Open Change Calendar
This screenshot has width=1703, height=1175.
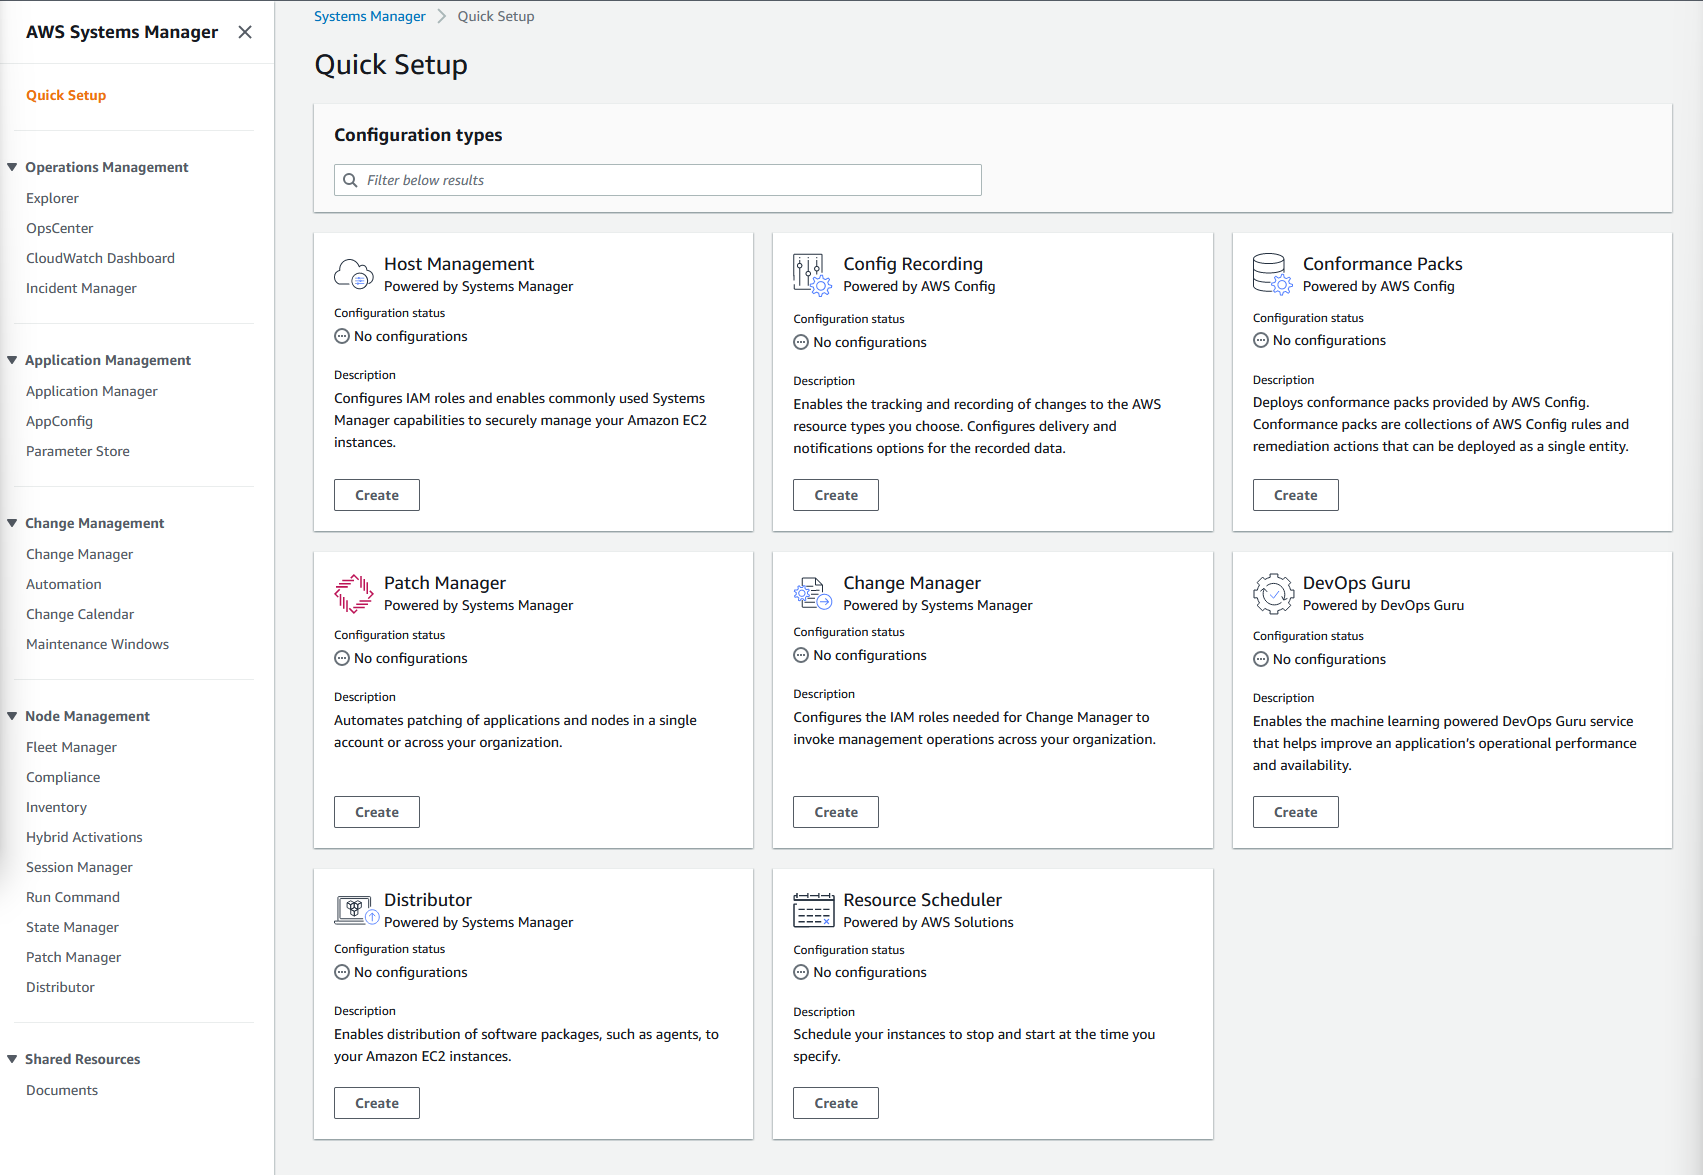pyautogui.click(x=80, y=614)
